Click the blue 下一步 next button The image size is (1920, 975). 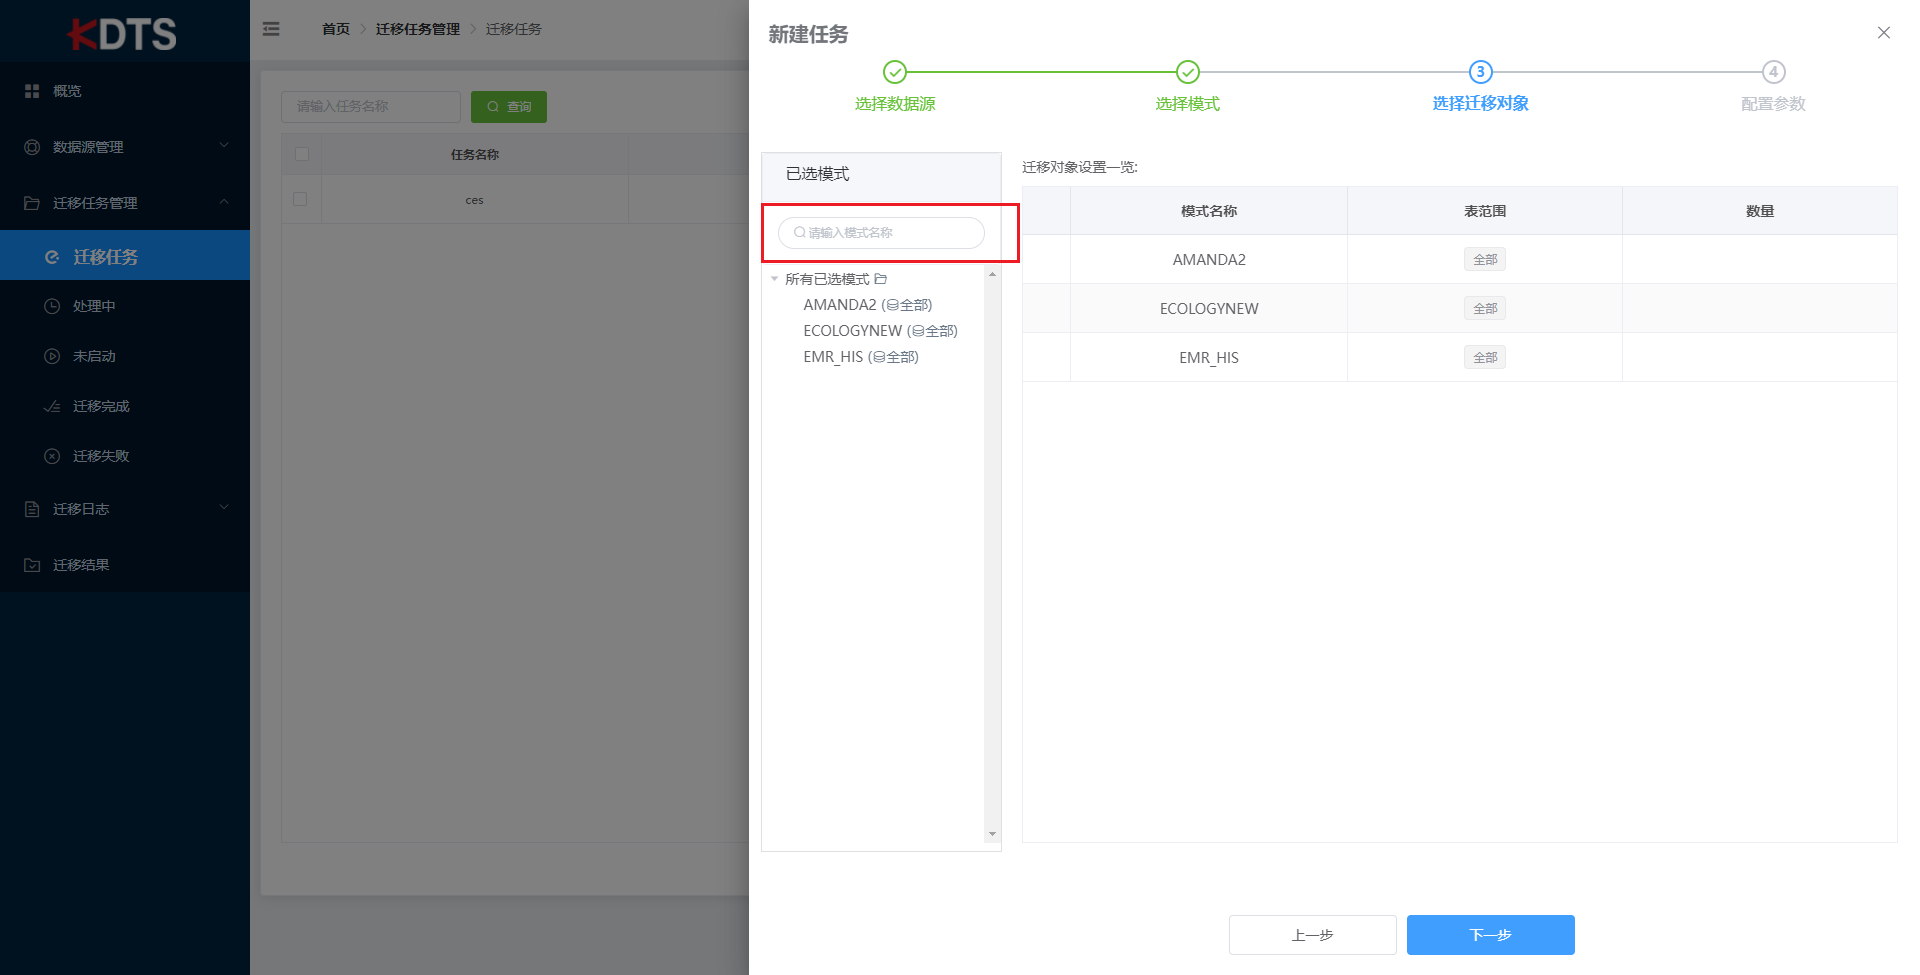[x=1491, y=935]
